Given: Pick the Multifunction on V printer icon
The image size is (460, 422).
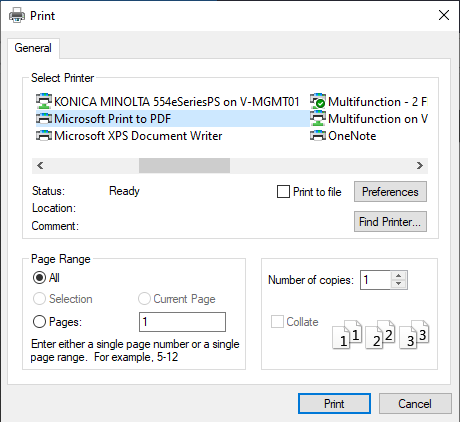Looking at the screenshot, I should (x=318, y=118).
